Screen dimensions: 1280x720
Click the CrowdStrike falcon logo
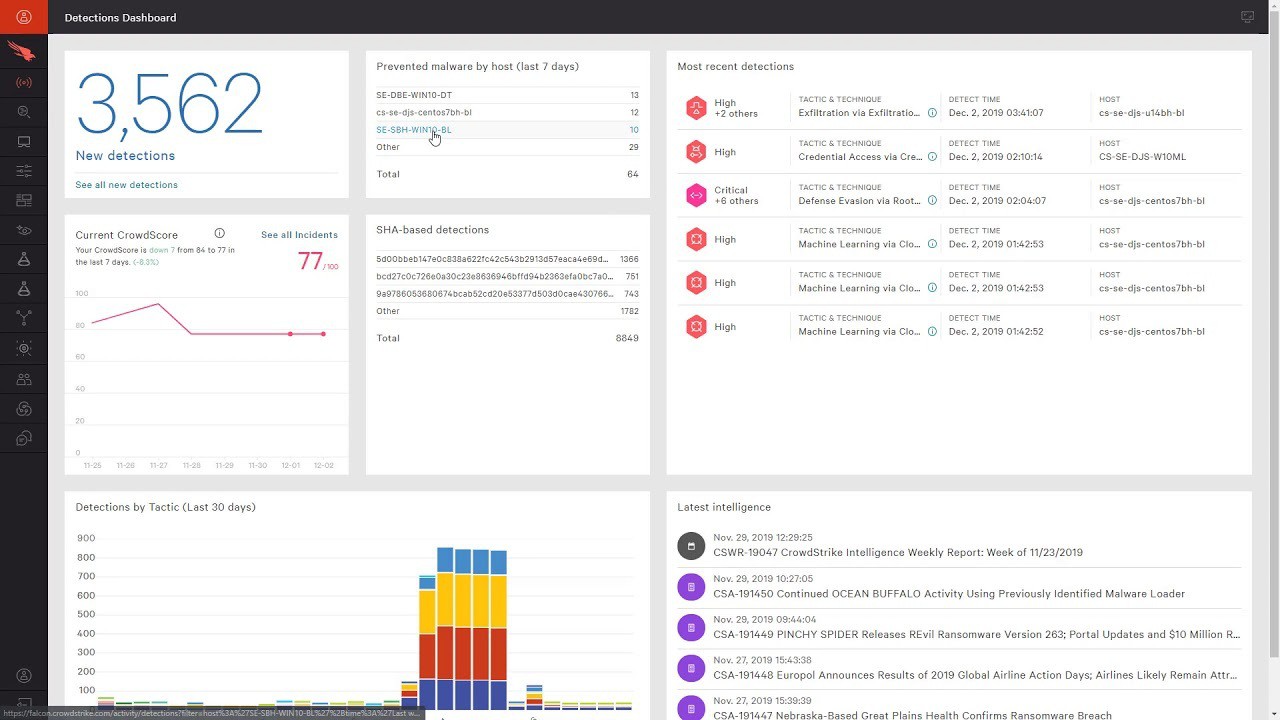pos(21,51)
